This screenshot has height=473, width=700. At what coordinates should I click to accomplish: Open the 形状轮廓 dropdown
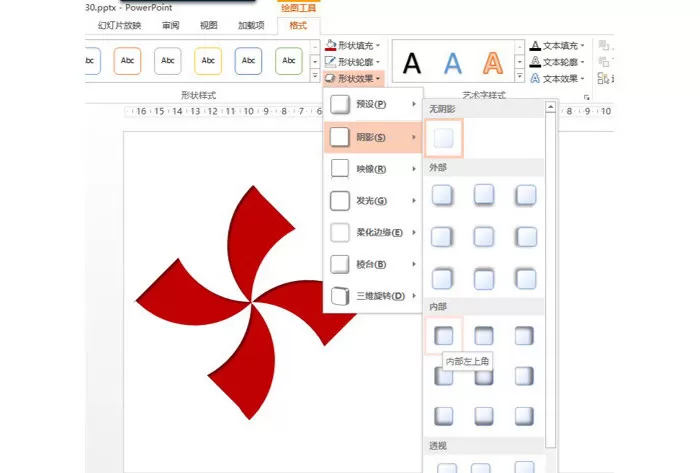tap(353, 62)
